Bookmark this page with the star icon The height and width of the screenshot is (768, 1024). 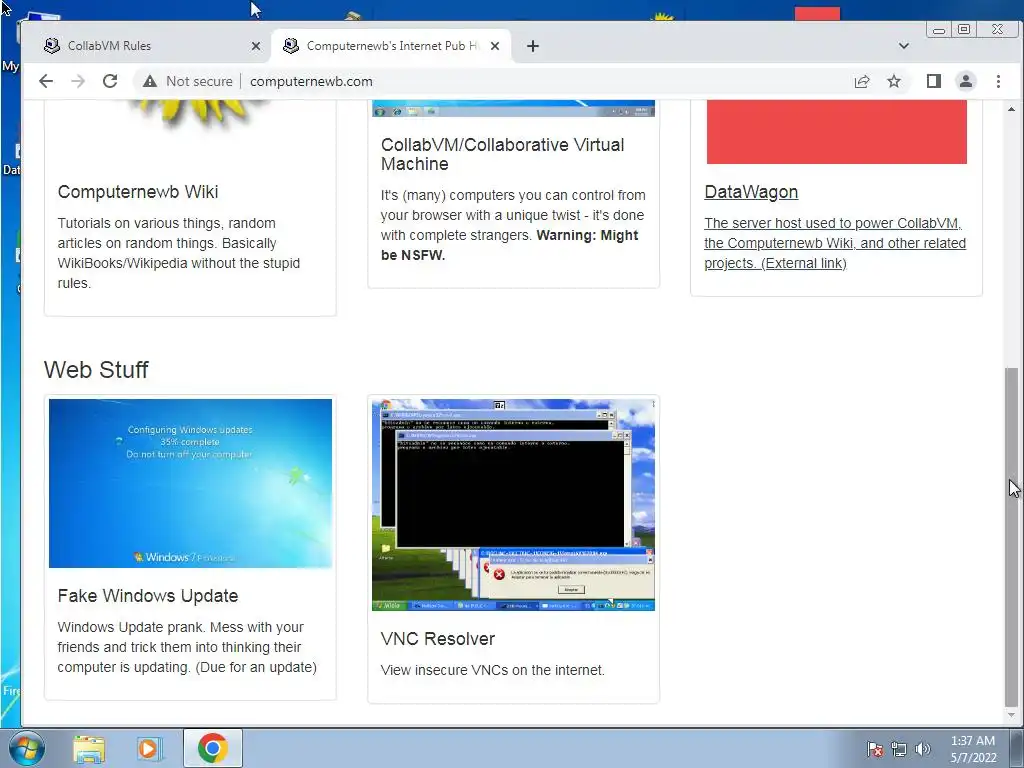[893, 81]
